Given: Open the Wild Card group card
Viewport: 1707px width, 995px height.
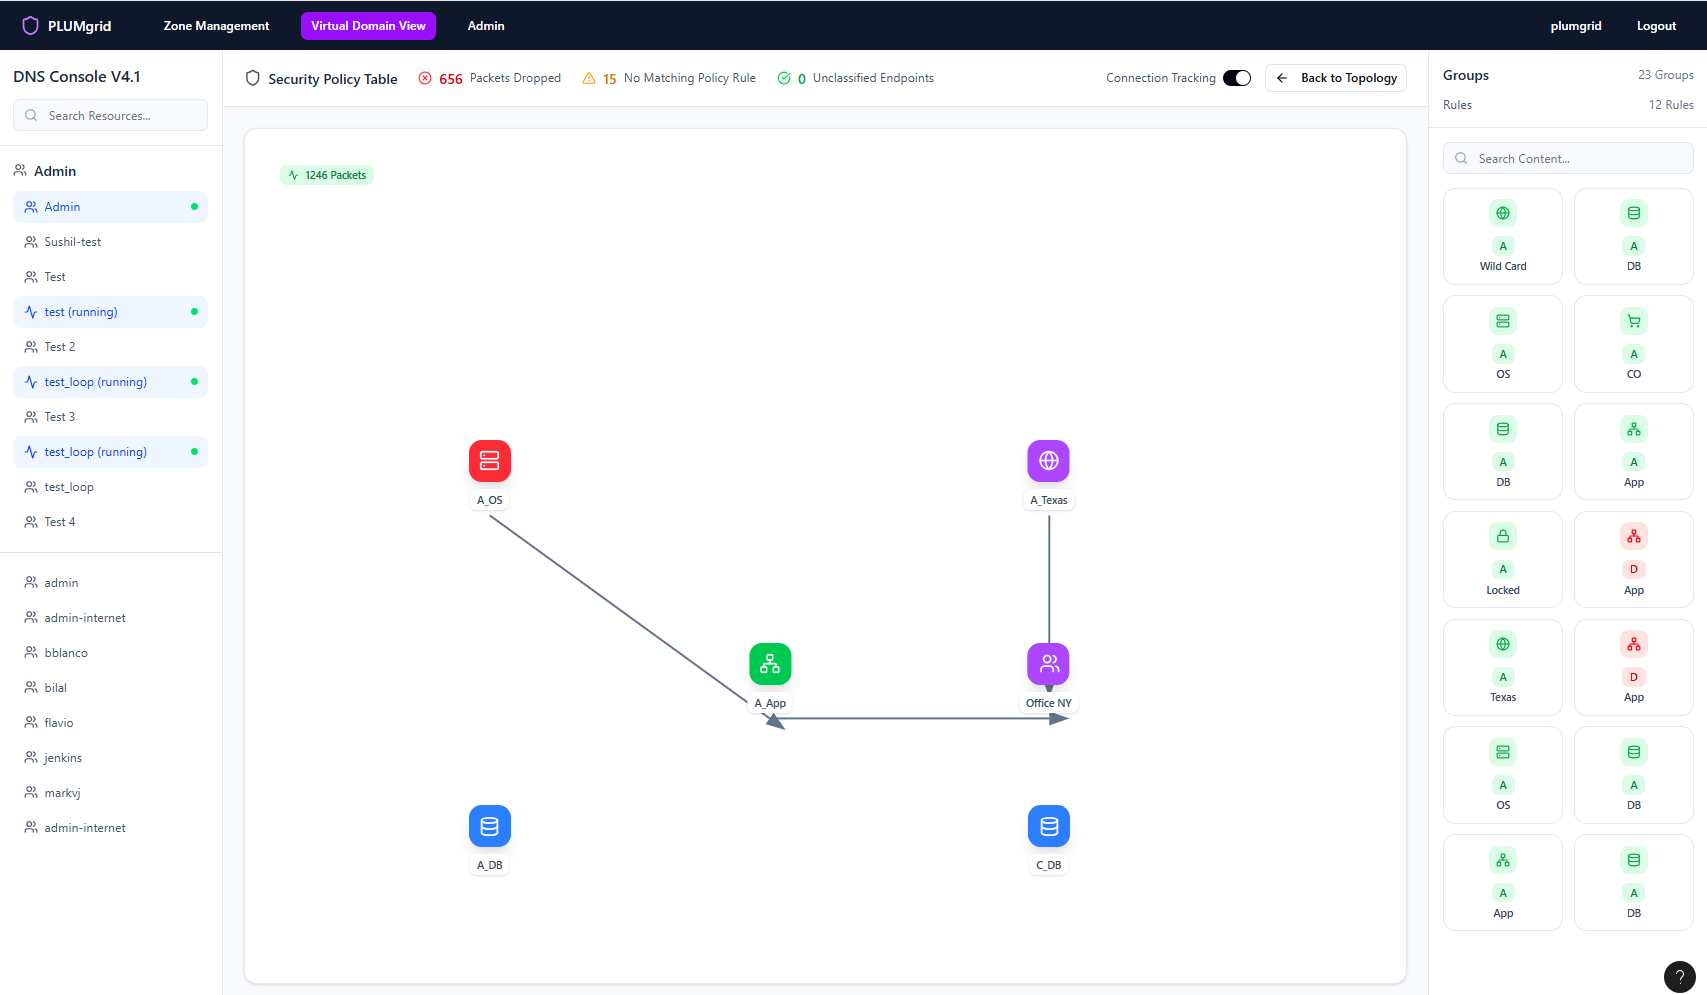Looking at the screenshot, I should click(1502, 237).
